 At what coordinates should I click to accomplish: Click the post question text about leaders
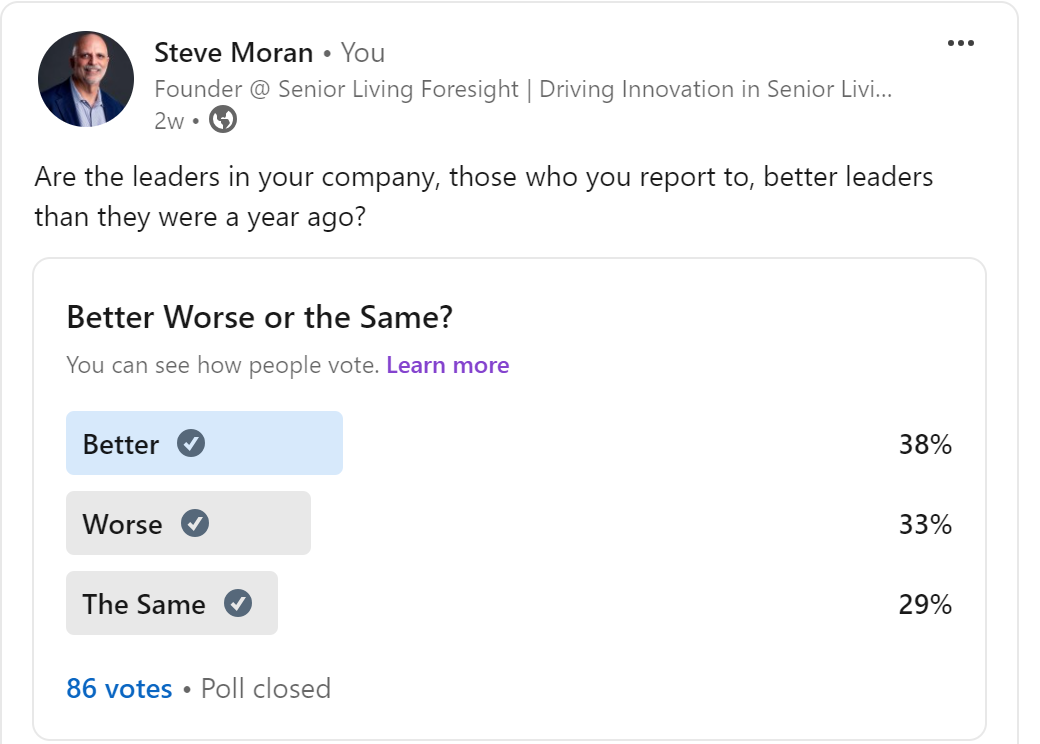point(484,197)
